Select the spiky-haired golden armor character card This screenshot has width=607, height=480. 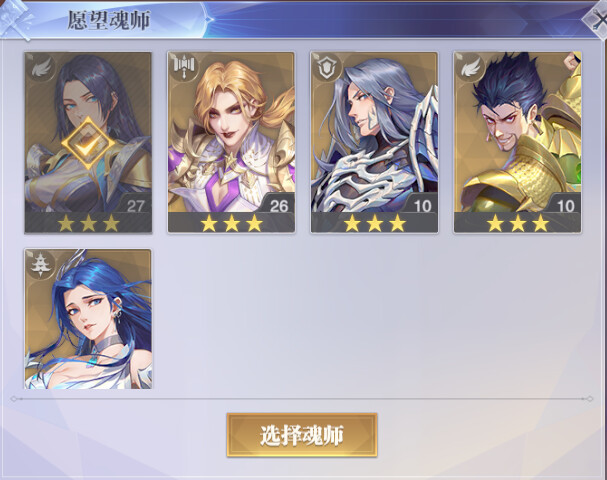(x=518, y=142)
